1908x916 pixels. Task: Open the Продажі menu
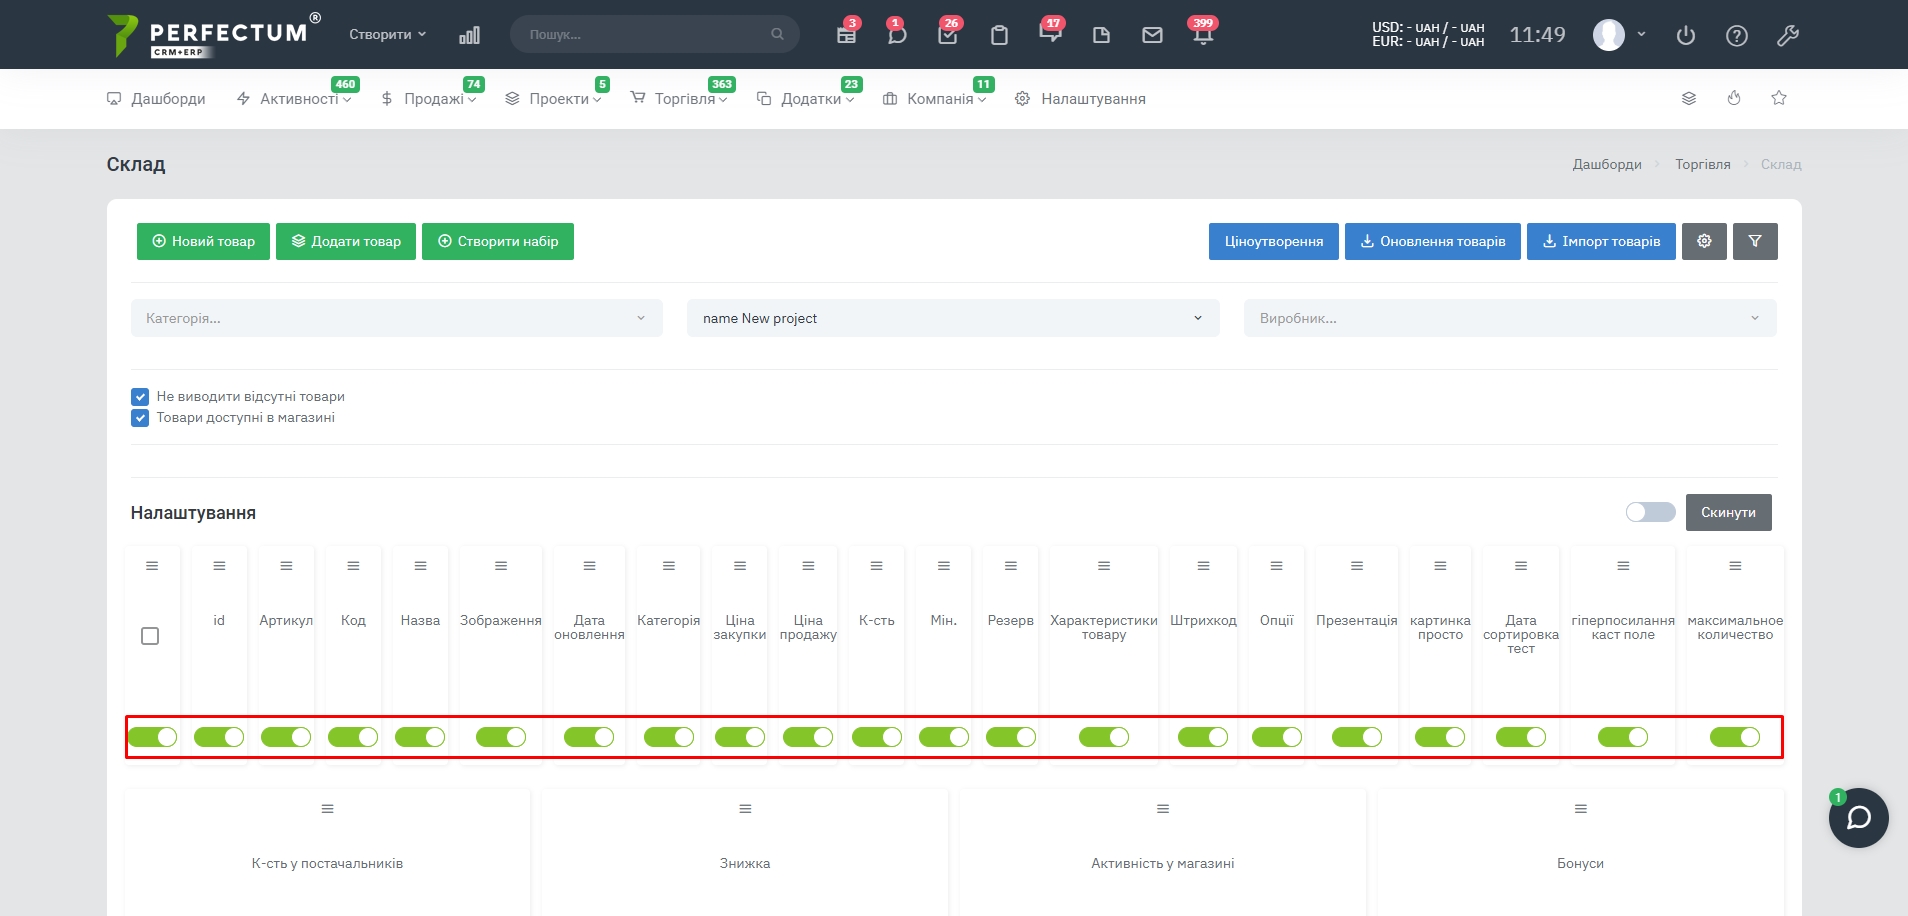[x=434, y=99]
